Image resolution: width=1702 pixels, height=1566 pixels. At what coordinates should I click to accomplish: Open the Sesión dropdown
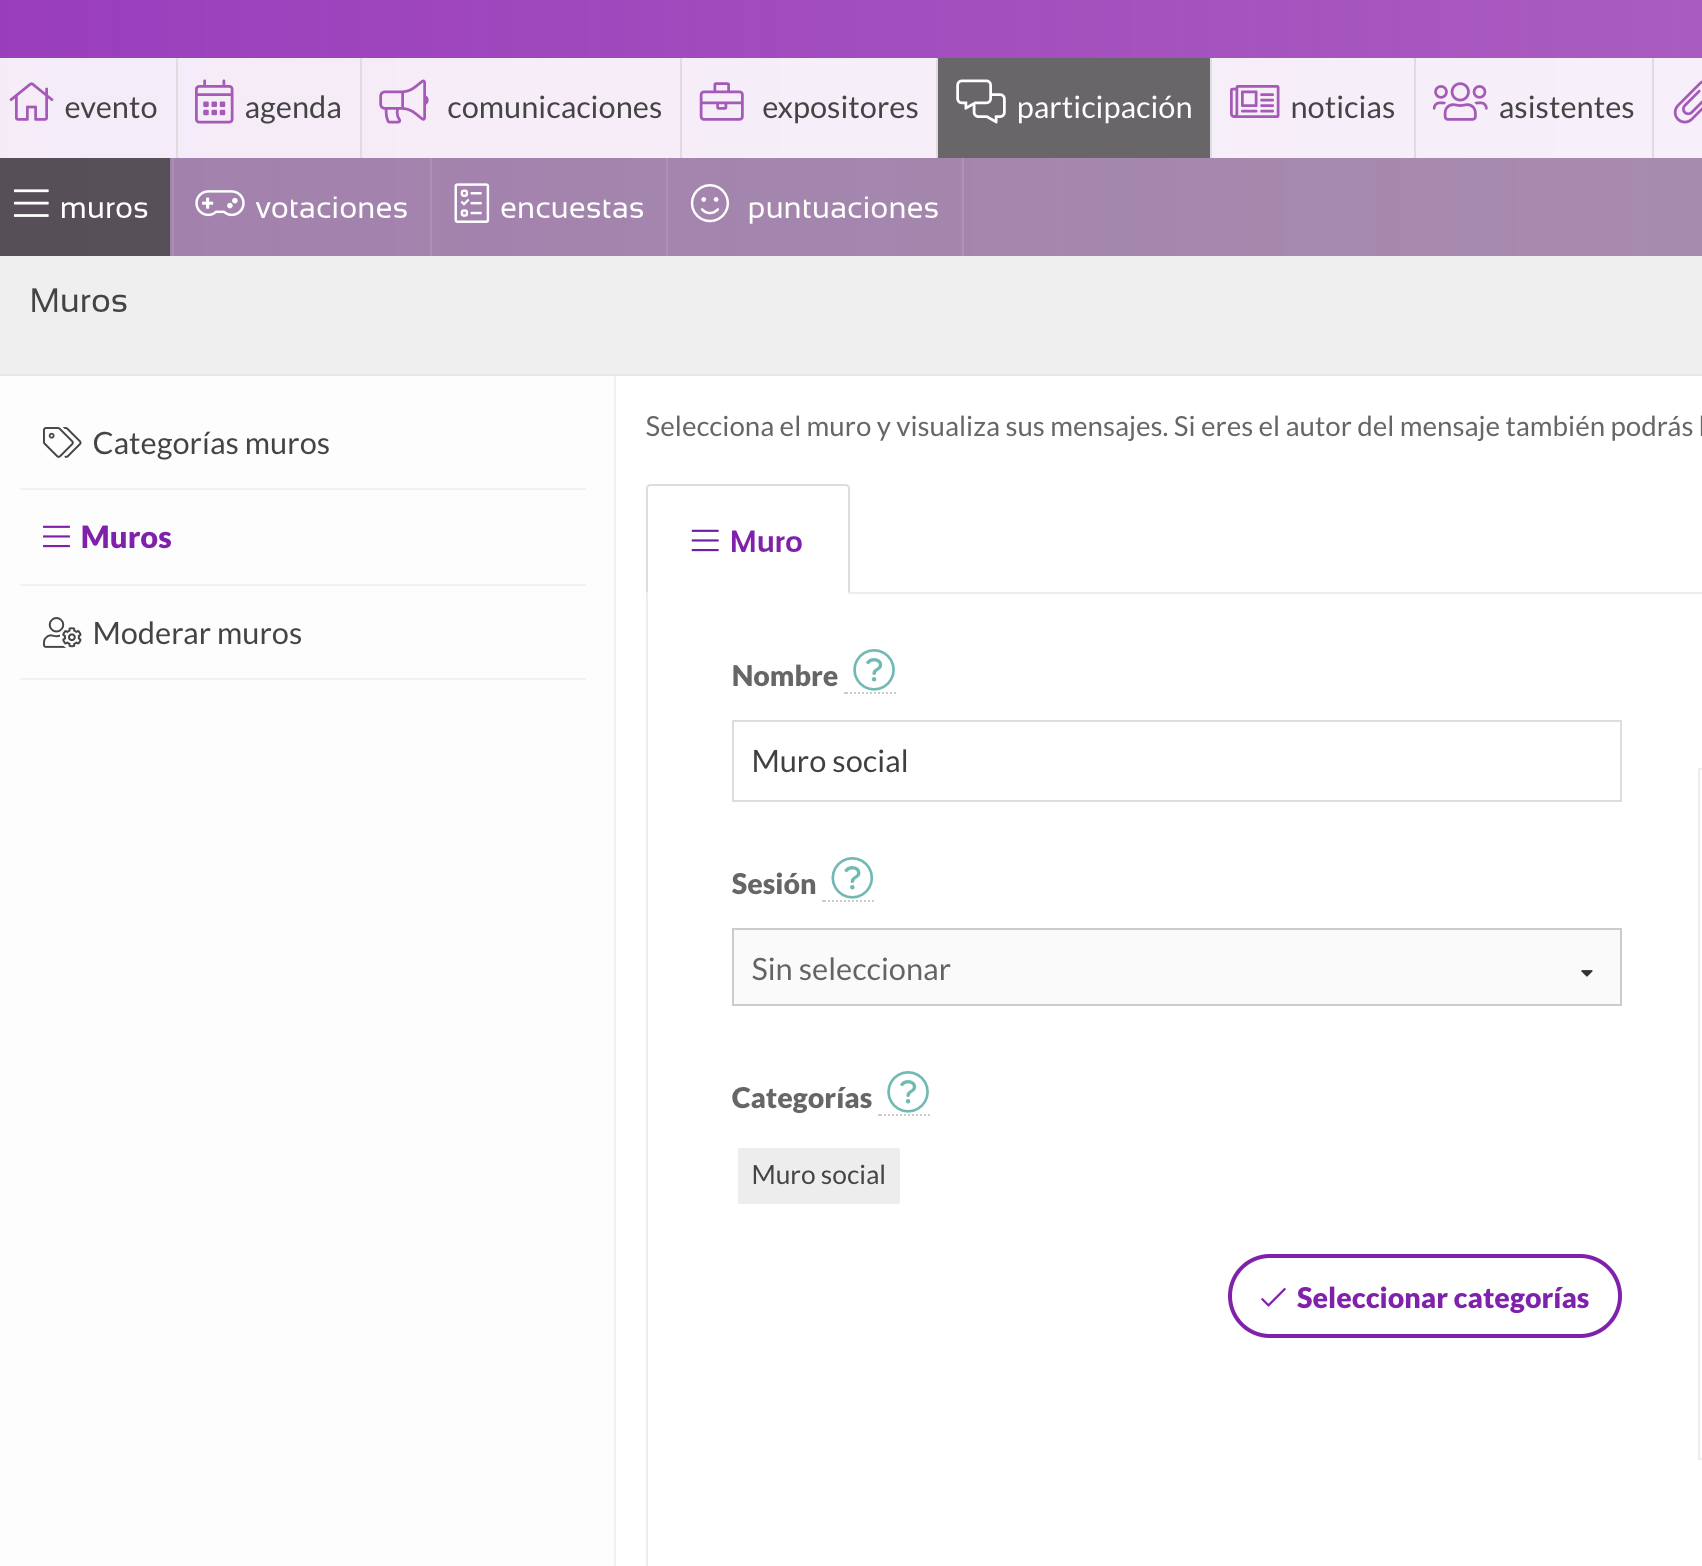click(x=1176, y=967)
